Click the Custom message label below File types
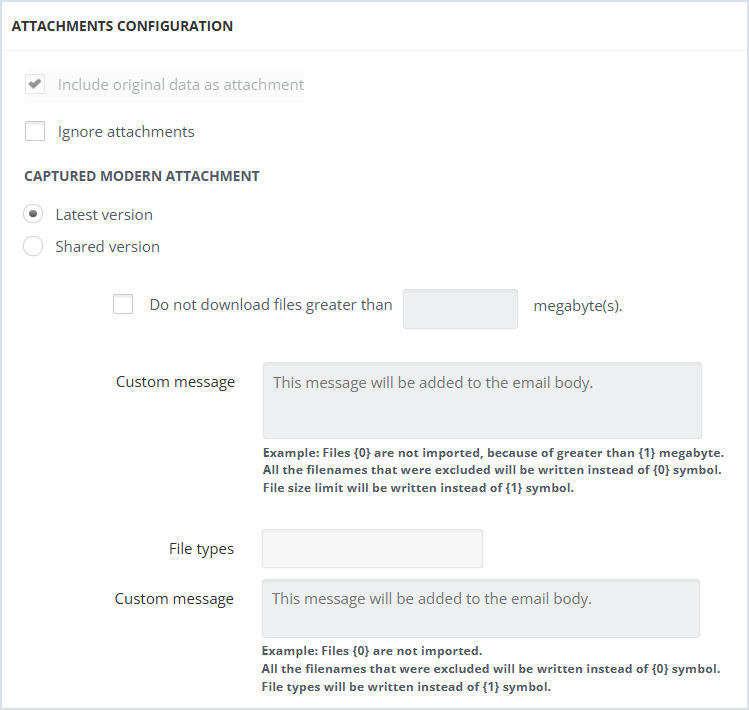Viewport: 749px width, 710px height. point(174,599)
